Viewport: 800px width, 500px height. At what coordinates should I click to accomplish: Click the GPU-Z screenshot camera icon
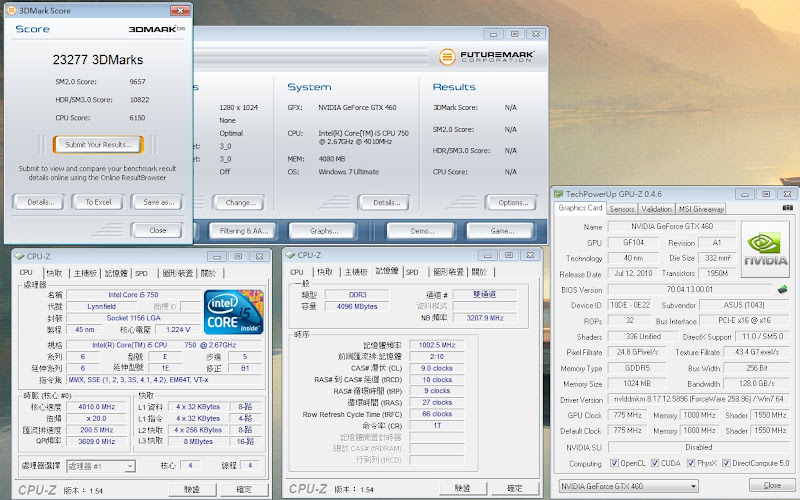(788, 208)
